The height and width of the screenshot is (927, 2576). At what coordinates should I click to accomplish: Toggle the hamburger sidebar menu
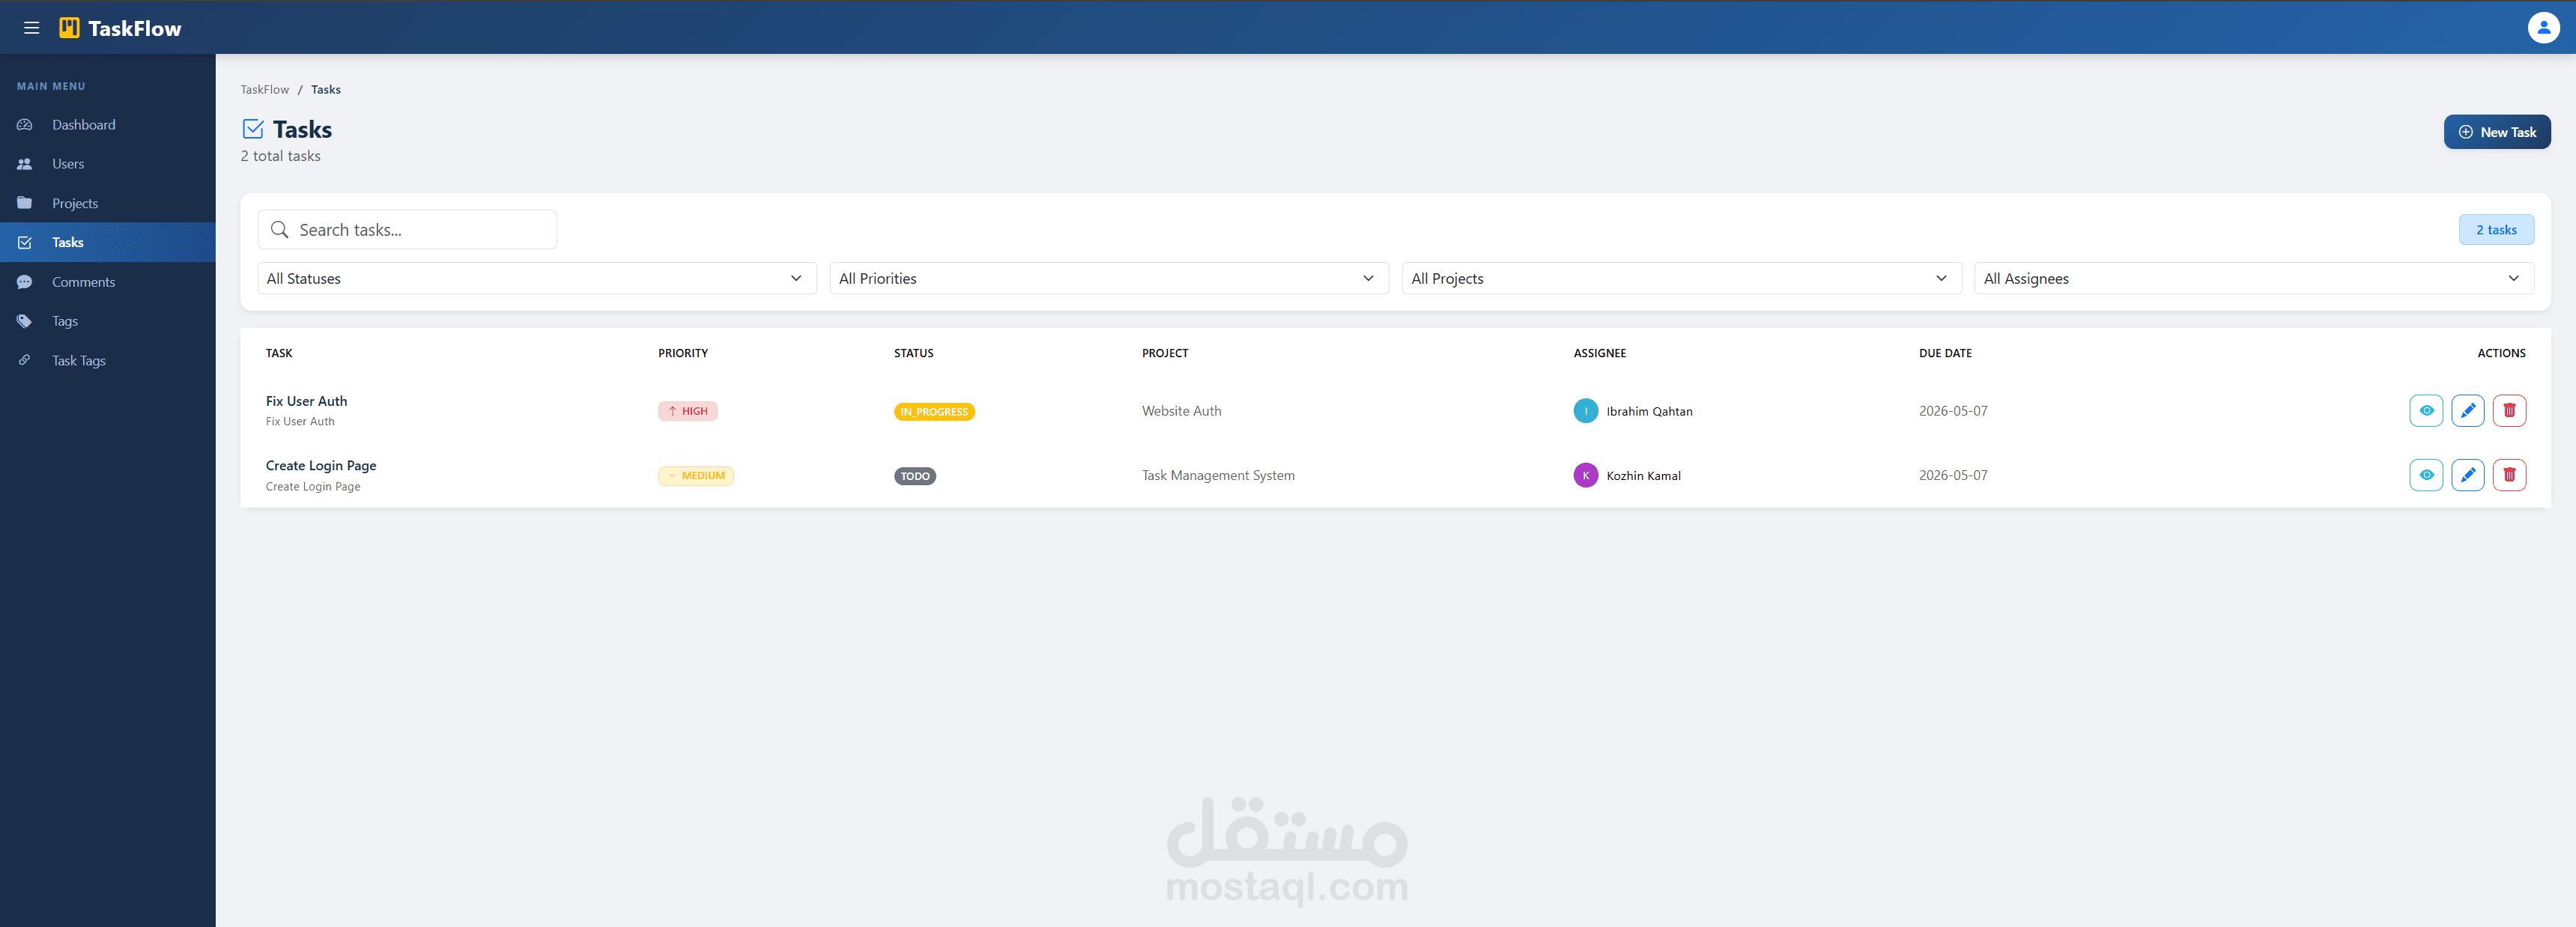(x=32, y=28)
